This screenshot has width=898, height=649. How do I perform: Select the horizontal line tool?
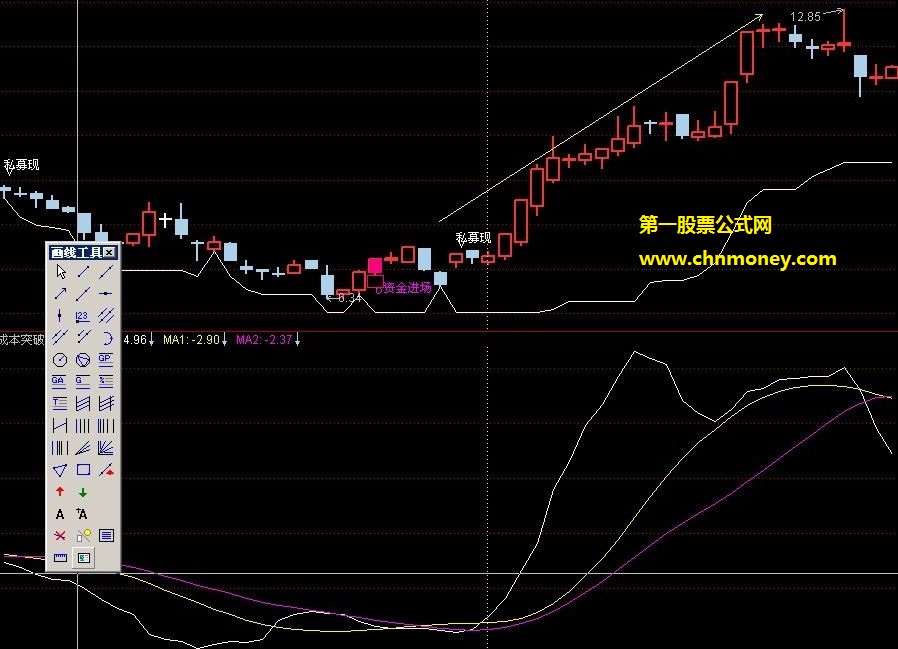pos(106,294)
